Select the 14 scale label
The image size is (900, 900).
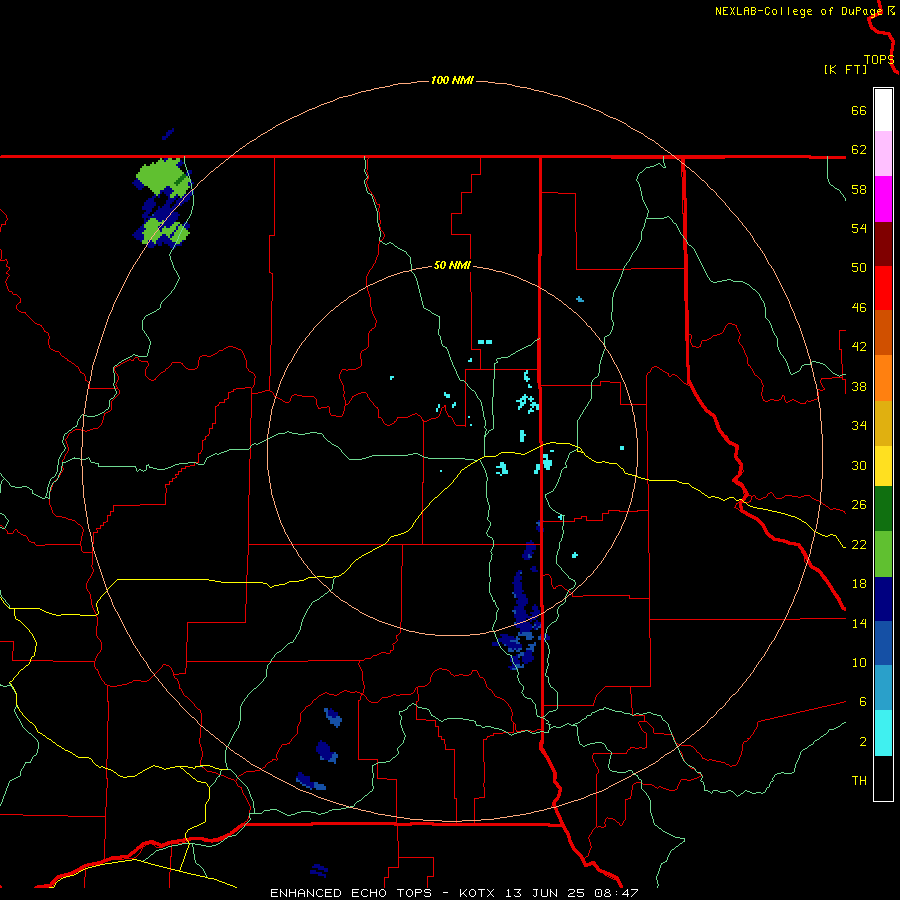(859, 623)
